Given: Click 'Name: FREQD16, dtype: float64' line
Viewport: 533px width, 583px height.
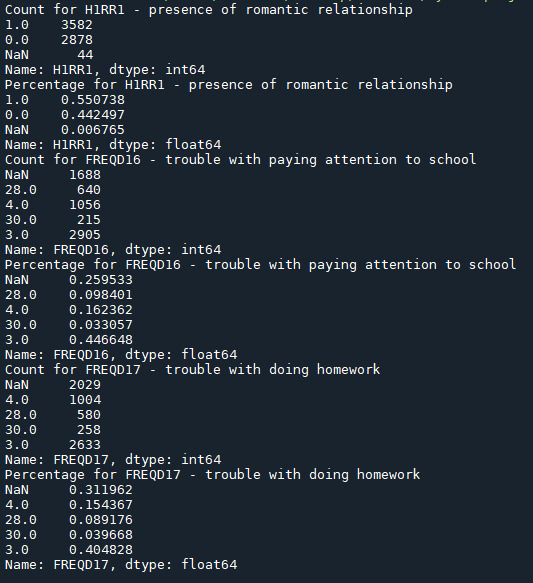Looking at the screenshot, I should click(x=121, y=355).
